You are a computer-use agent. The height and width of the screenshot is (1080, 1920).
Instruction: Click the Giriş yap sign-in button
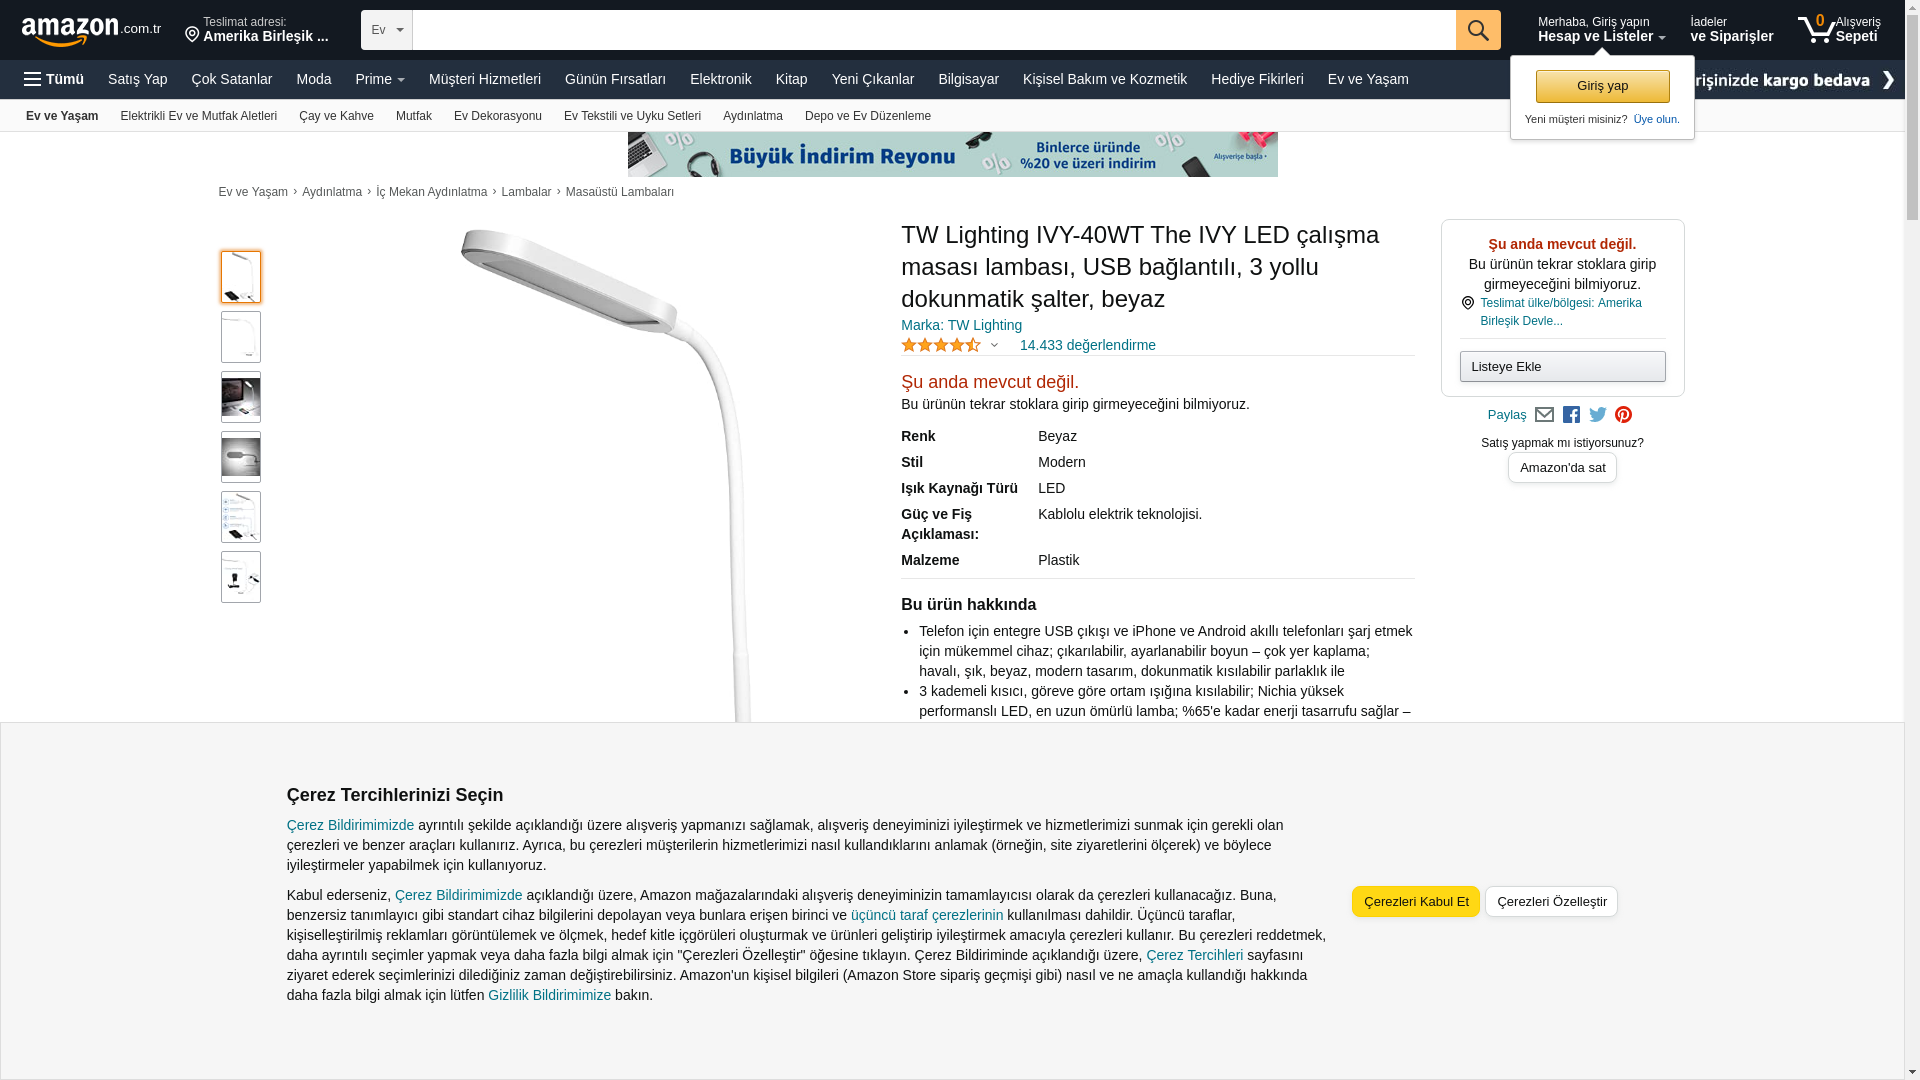(1602, 86)
